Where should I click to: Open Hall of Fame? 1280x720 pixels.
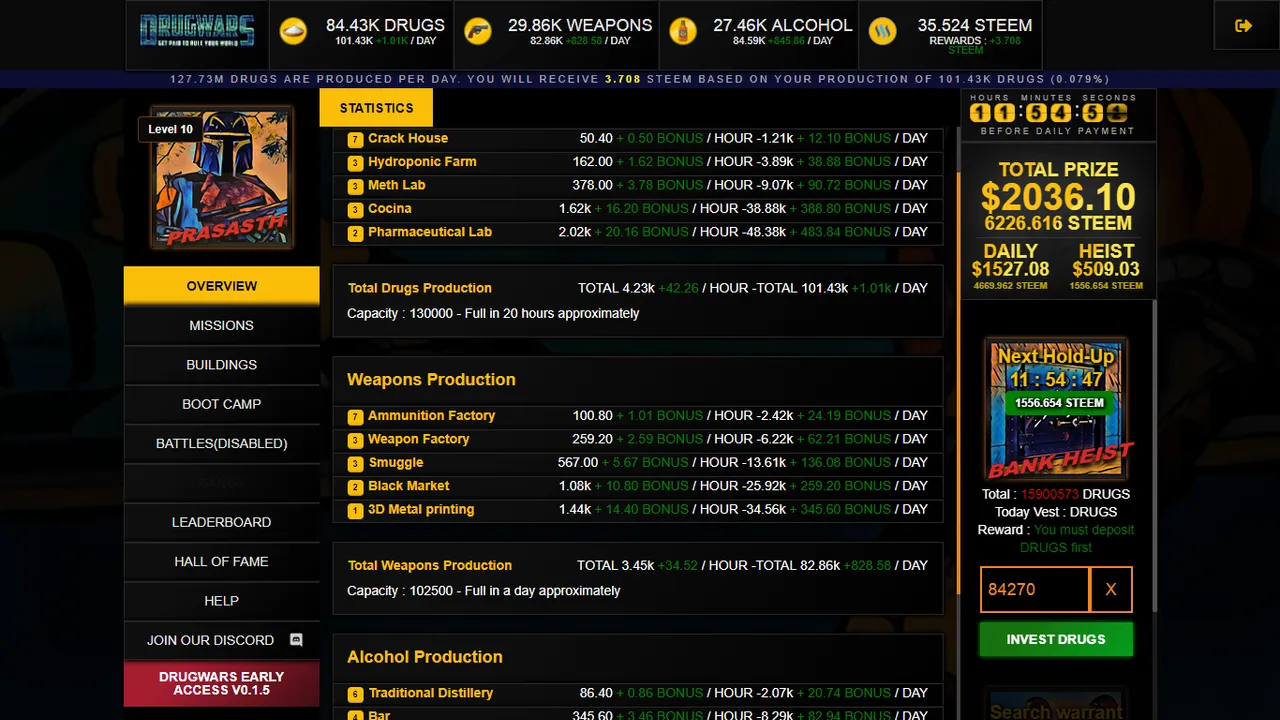tap(222, 561)
